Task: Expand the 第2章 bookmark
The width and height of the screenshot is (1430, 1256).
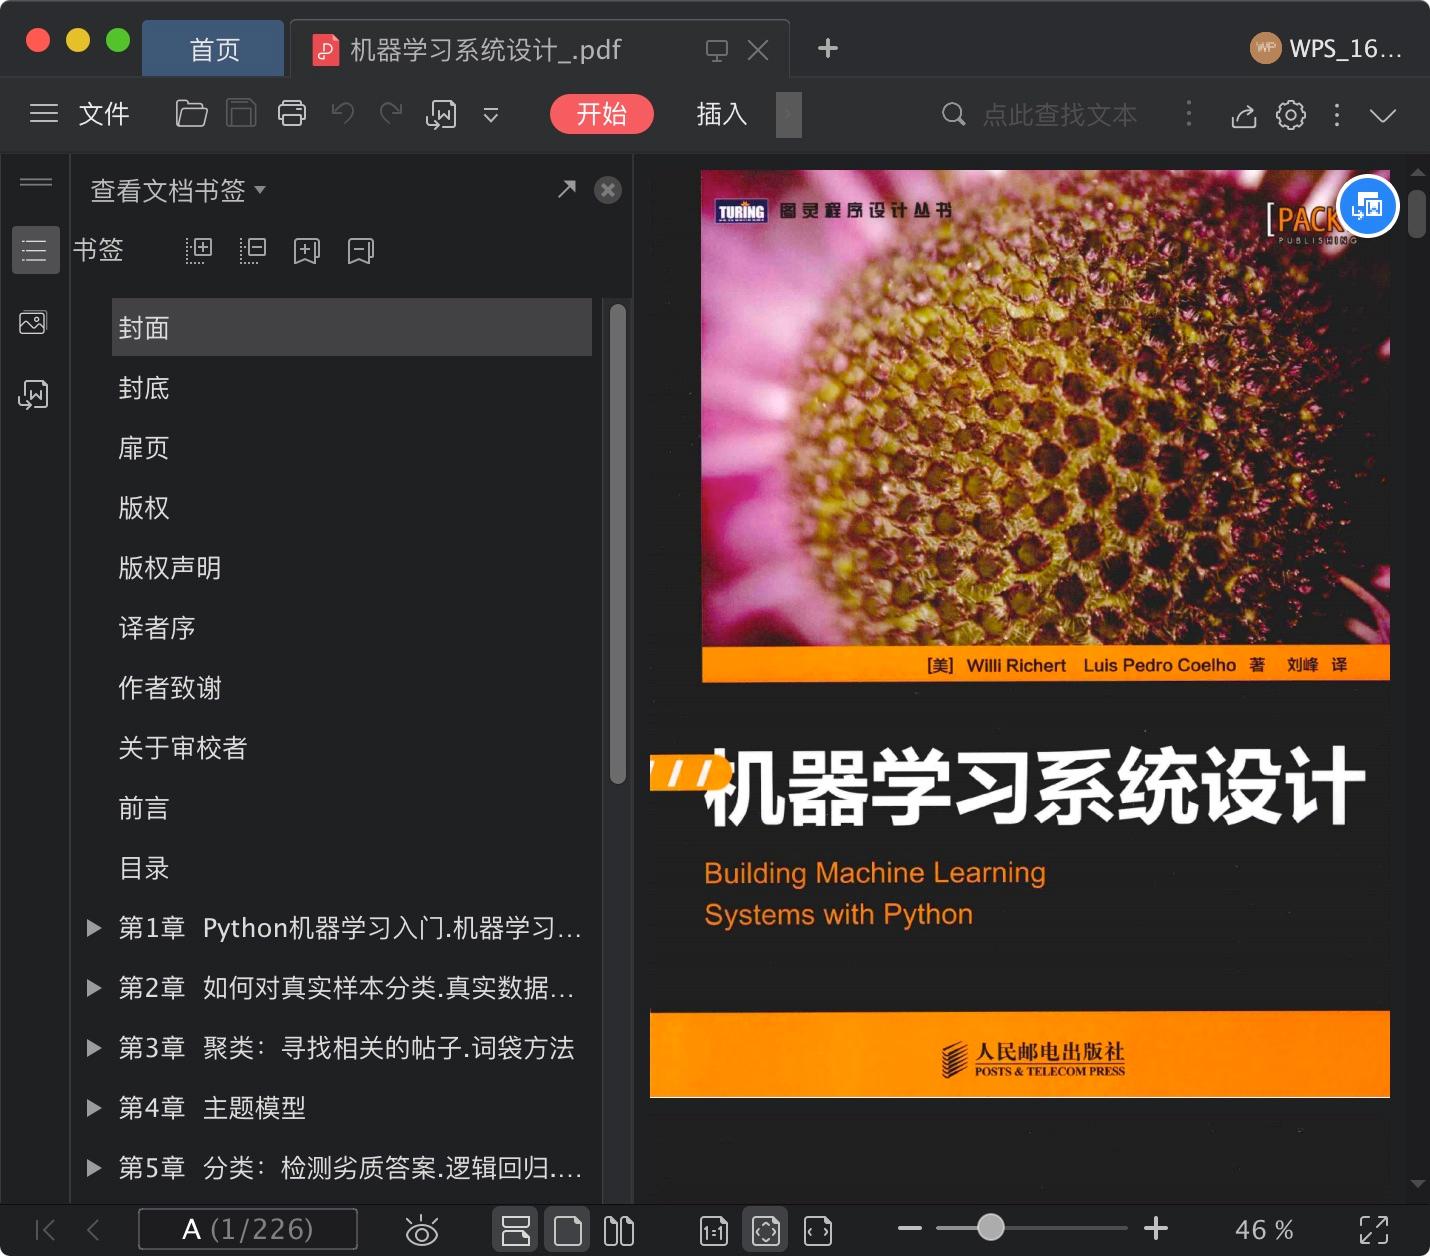Action: pos(94,988)
